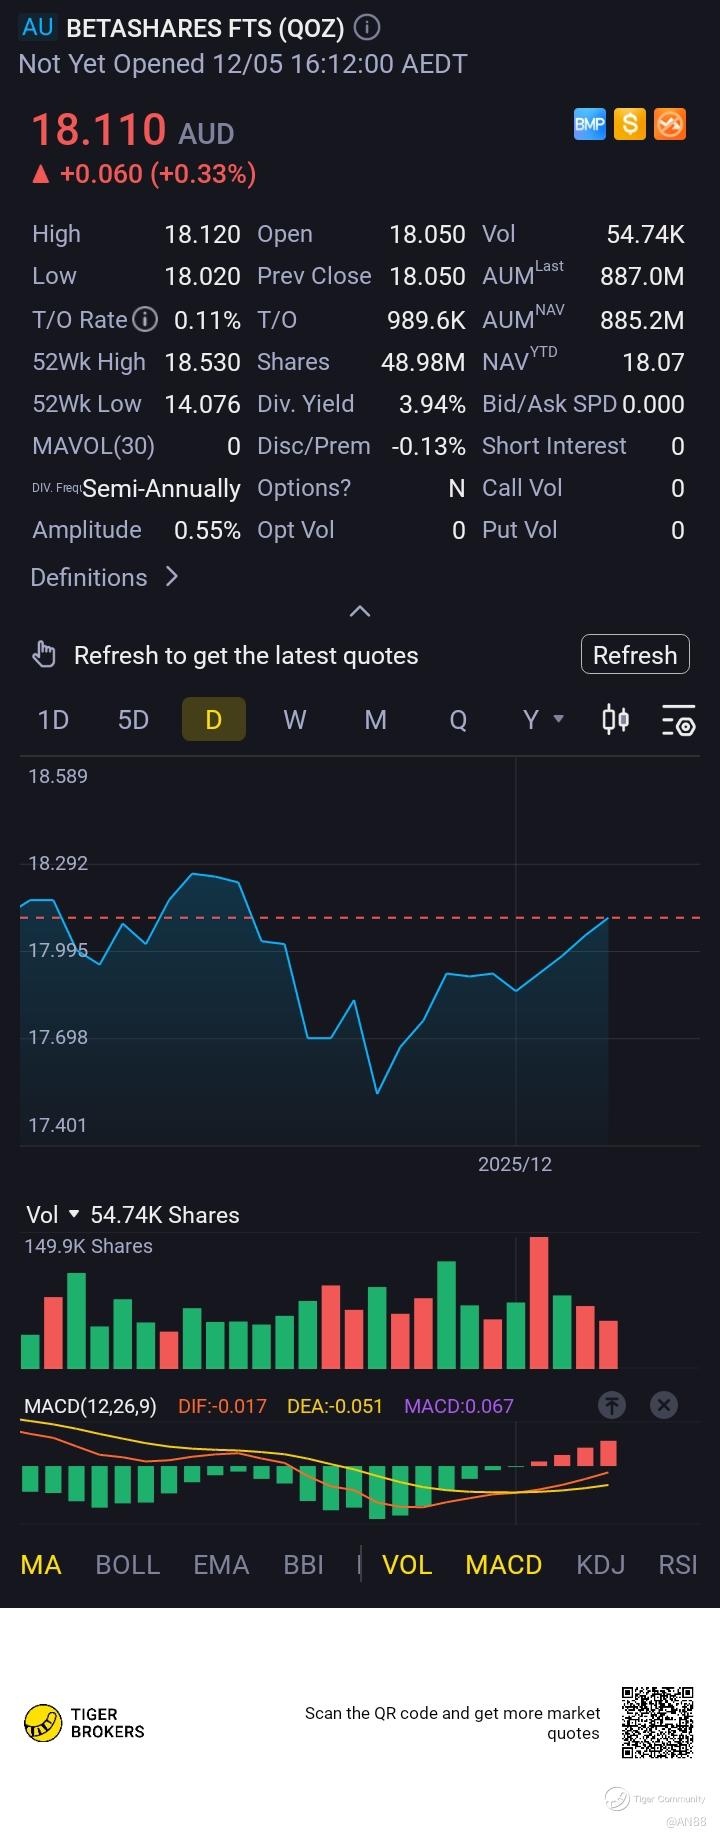This screenshot has height=1838, width=720.
Task: Enable the KDJ sub-indicator
Action: click(x=601, y=1565)
